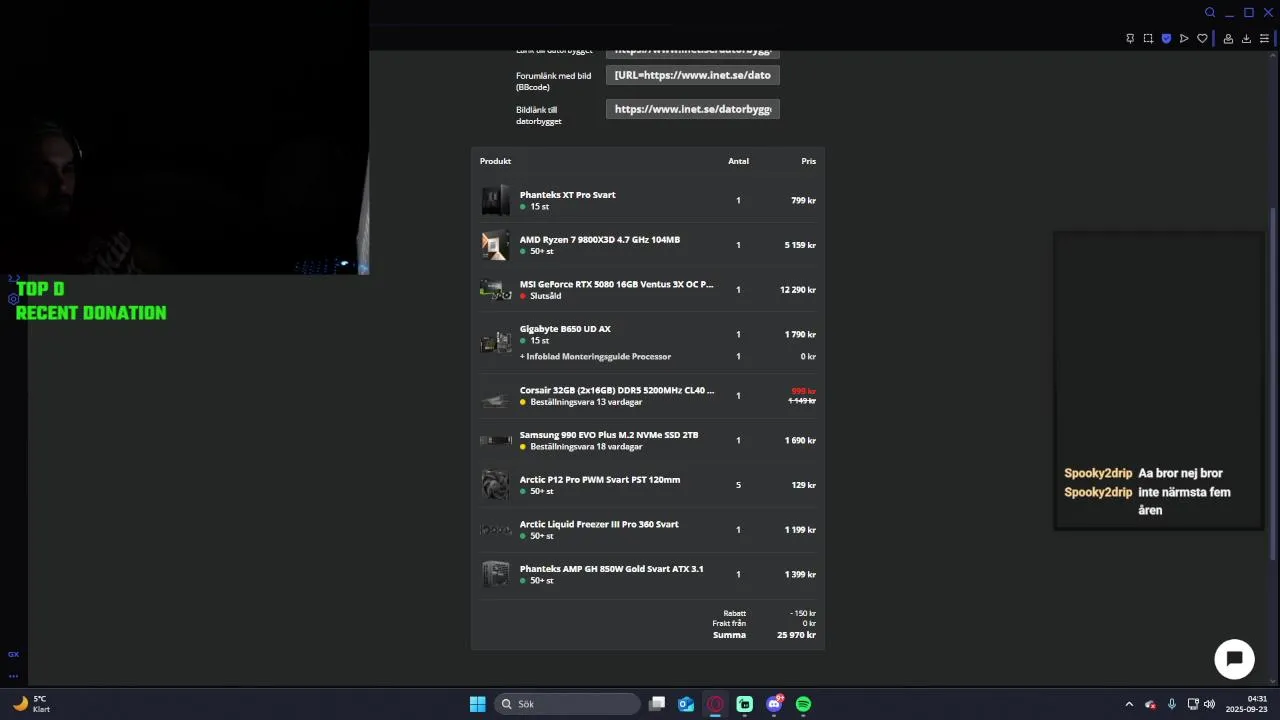Open Task View on the taskbar

click(x=657, y=704)
